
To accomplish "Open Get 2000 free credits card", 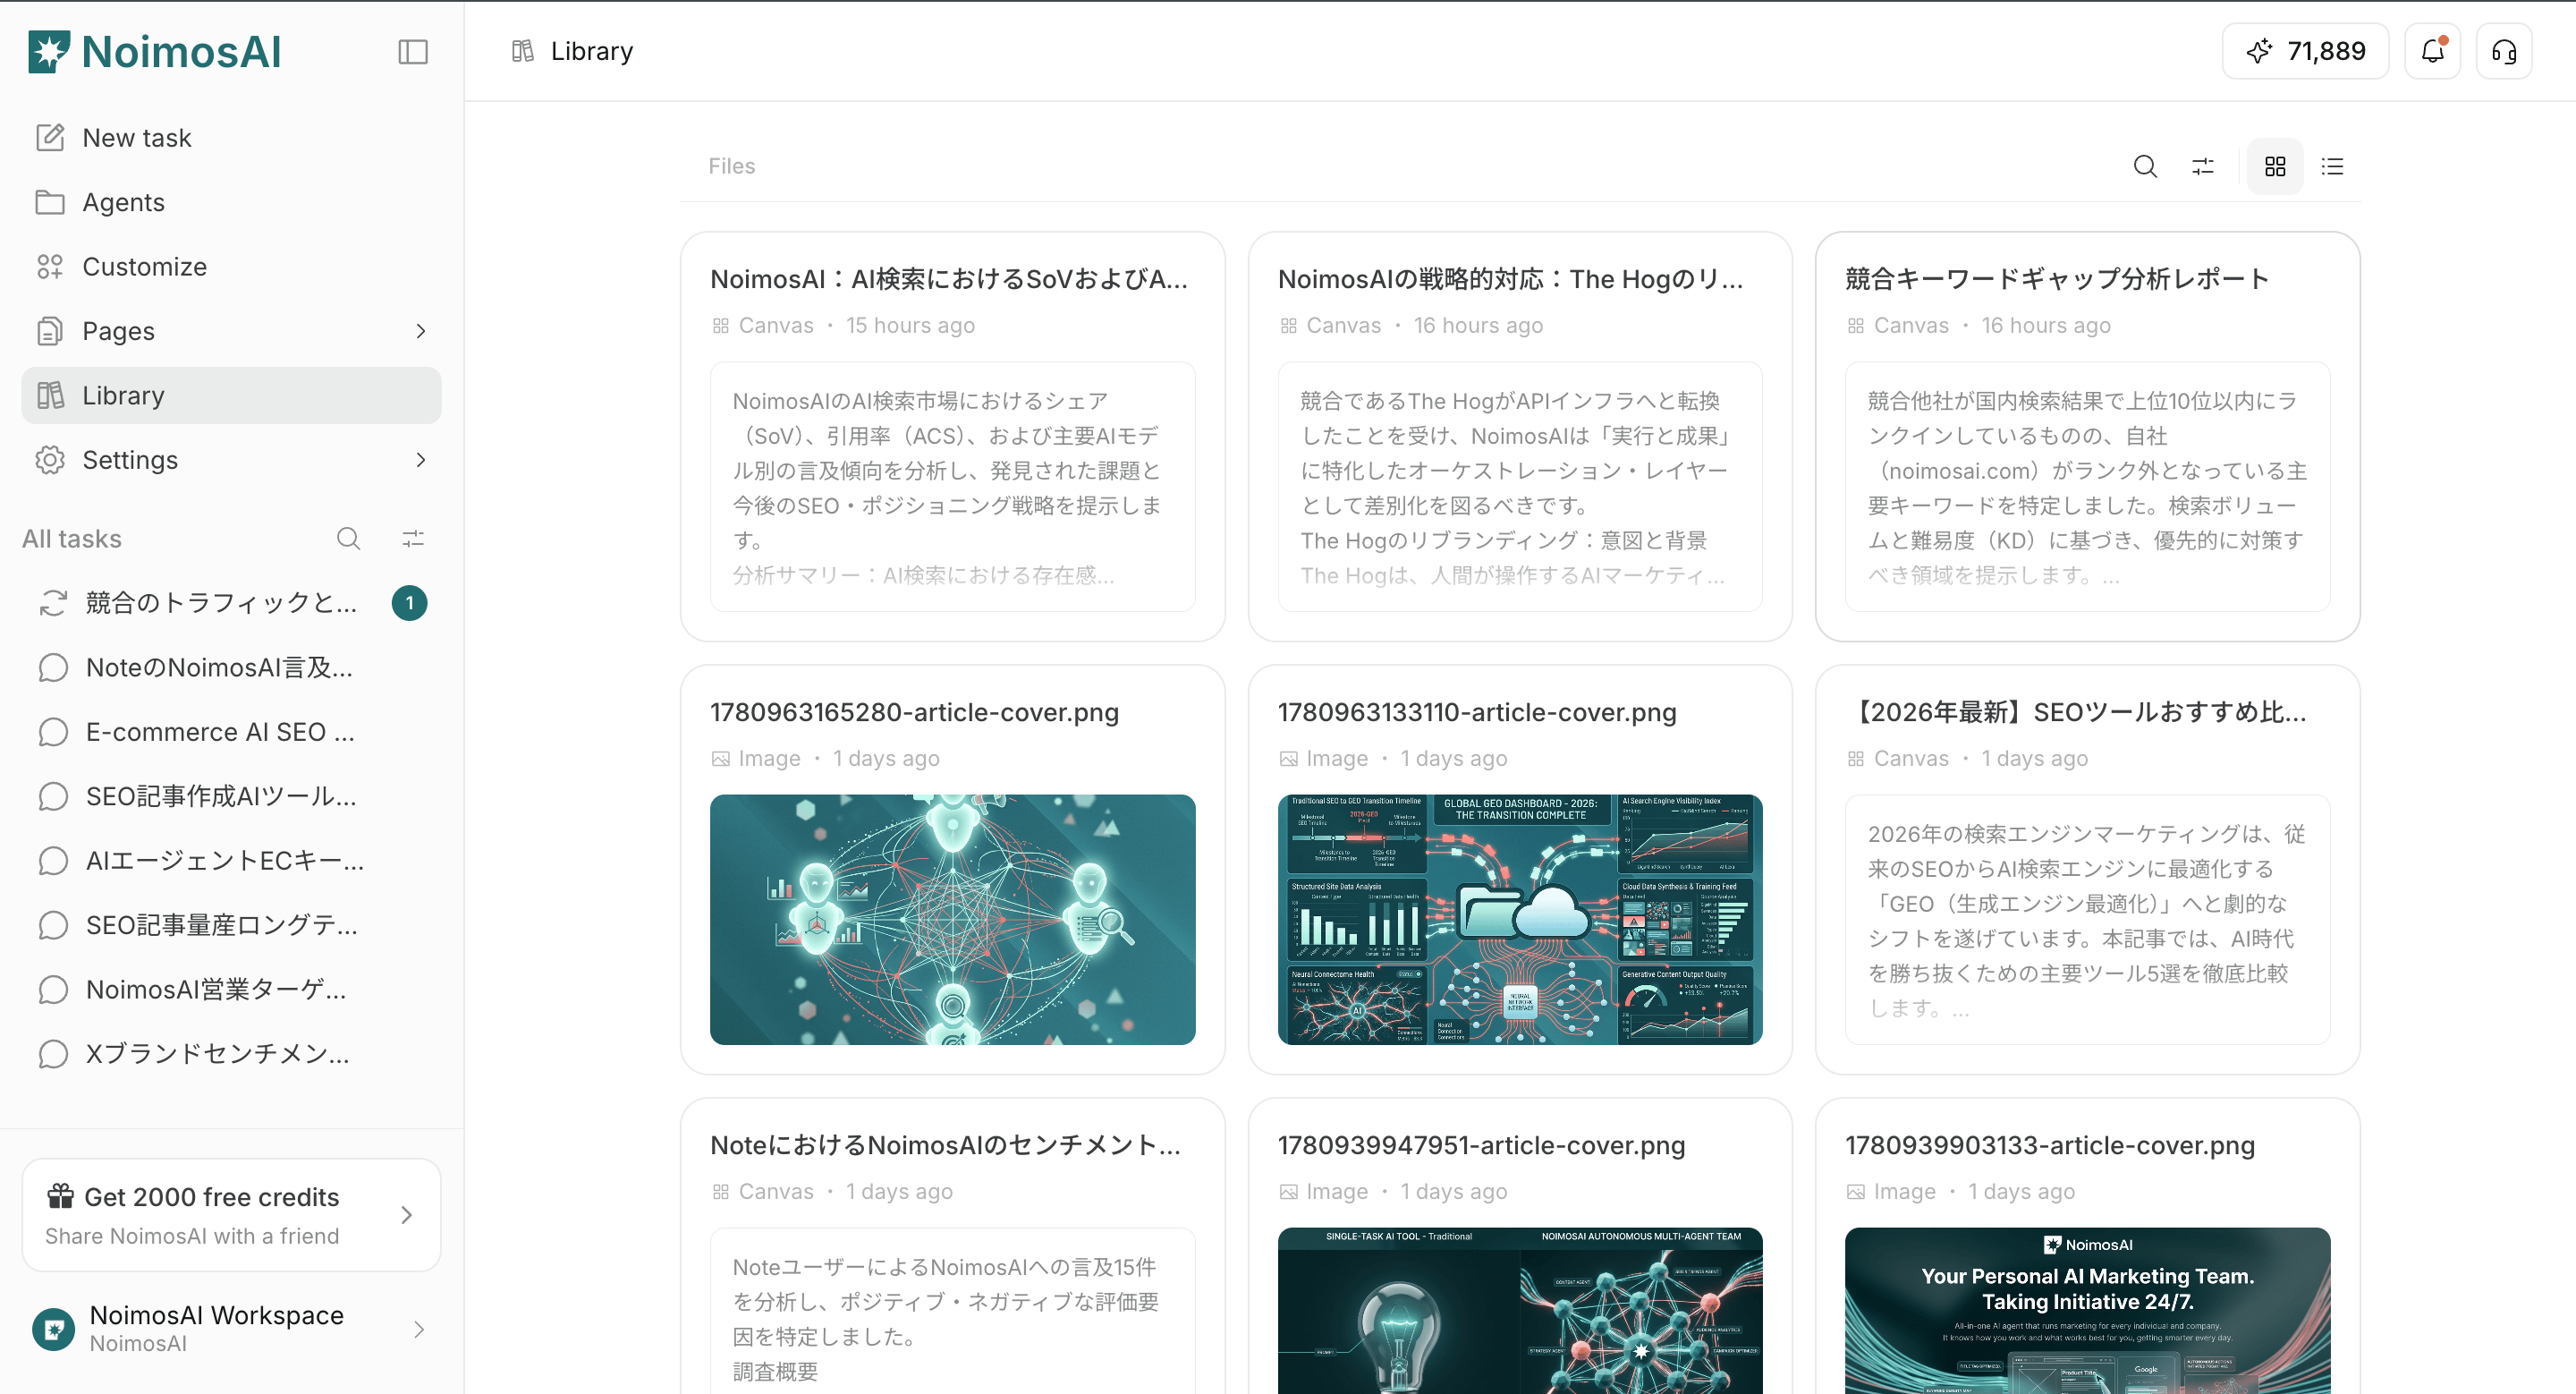I will pyautogui.click(x=231, y=1215).
